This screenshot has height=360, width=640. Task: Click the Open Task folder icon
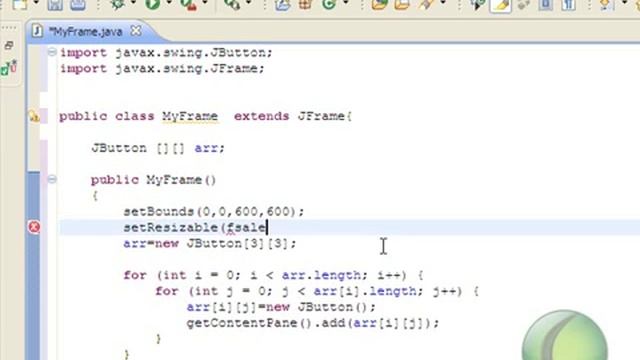click(402, 4)
